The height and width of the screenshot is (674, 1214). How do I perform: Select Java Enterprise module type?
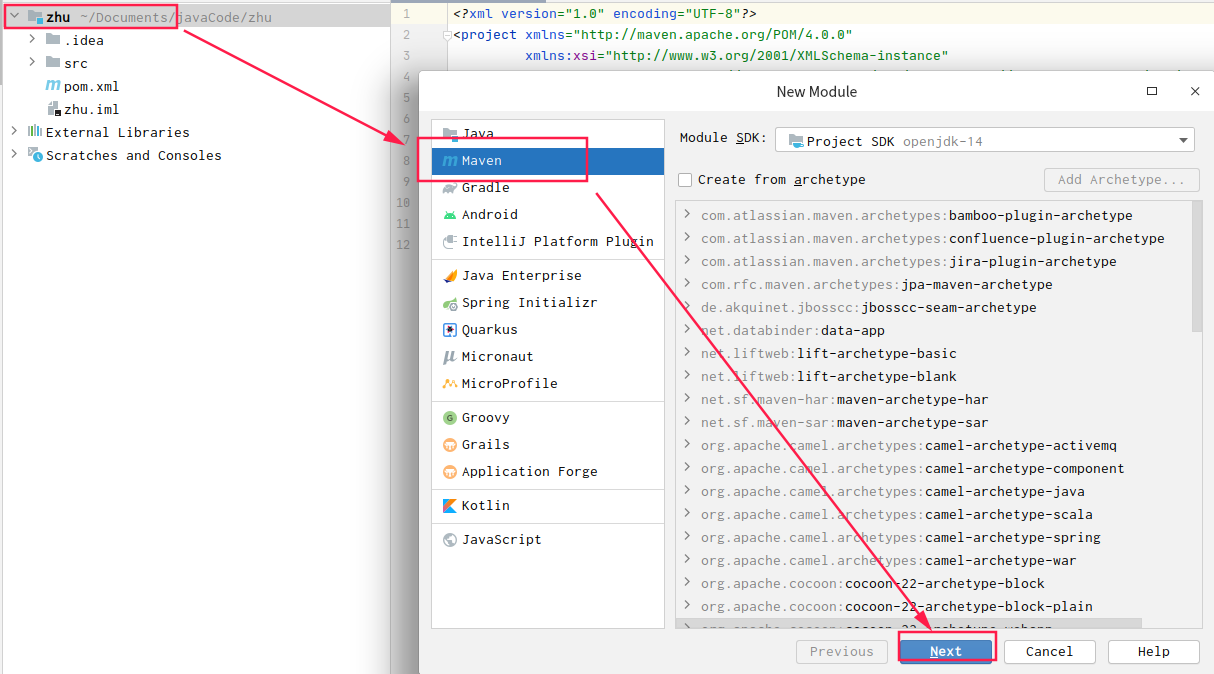pyautogui.click(x=548, y=276)
